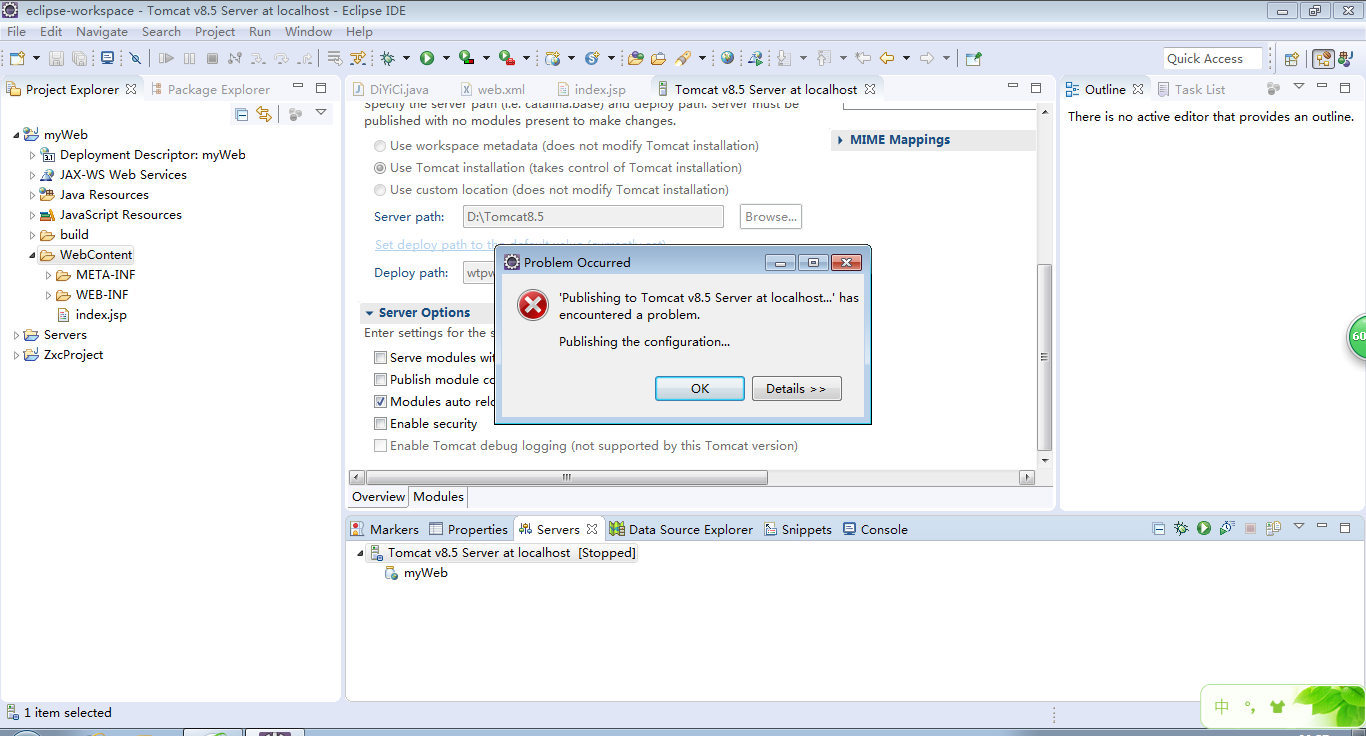Click the Save All toolbar icon

point(79,59)
